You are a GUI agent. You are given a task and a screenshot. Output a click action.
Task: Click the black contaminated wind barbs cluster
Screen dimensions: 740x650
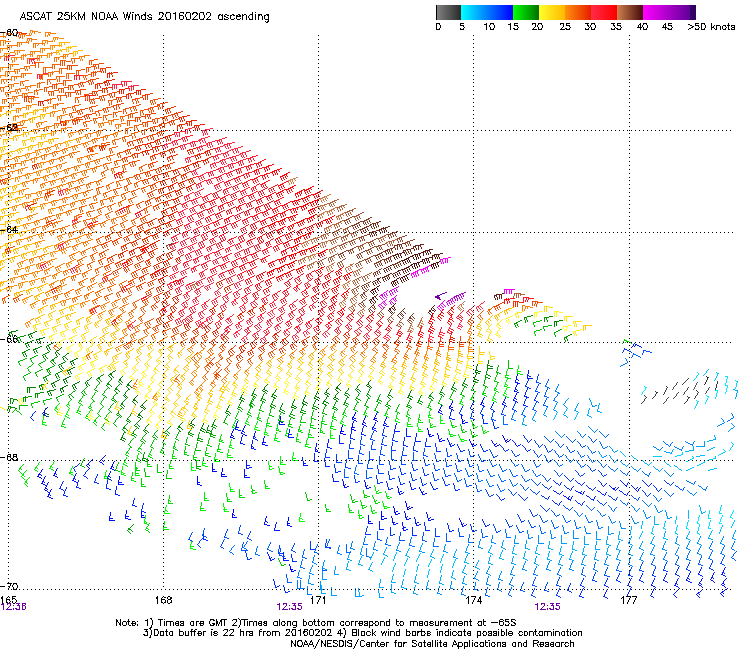click(680, 389)
